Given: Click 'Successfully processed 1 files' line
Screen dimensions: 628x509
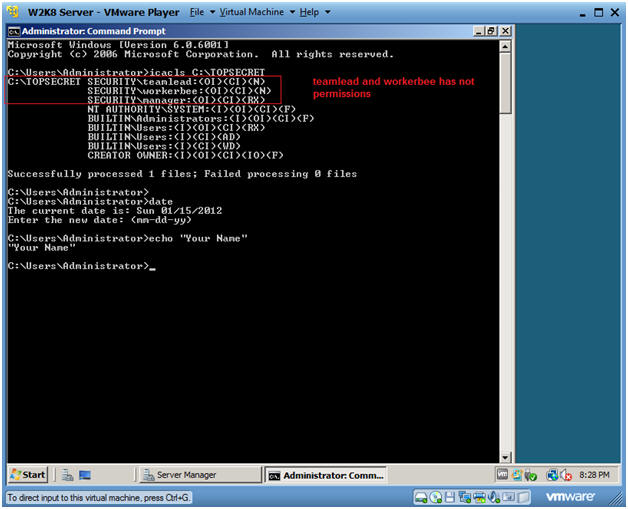Looking at the screenshot, I should [x=182, y=174].
